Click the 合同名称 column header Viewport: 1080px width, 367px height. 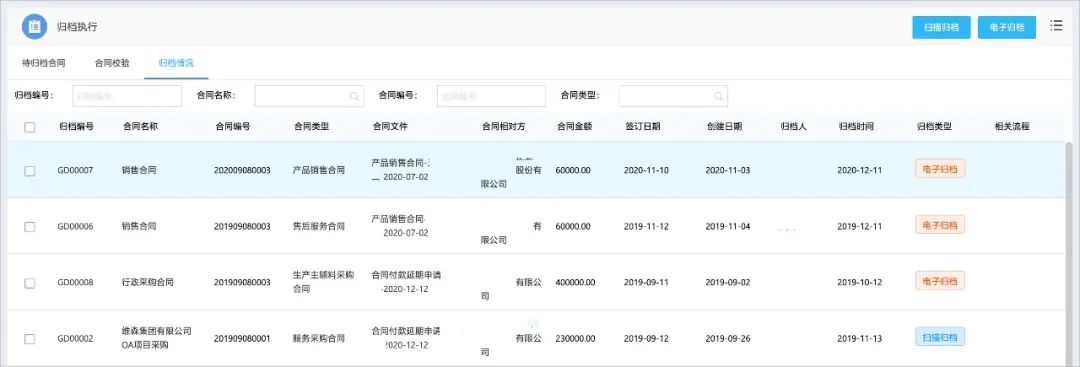point(141,127)
